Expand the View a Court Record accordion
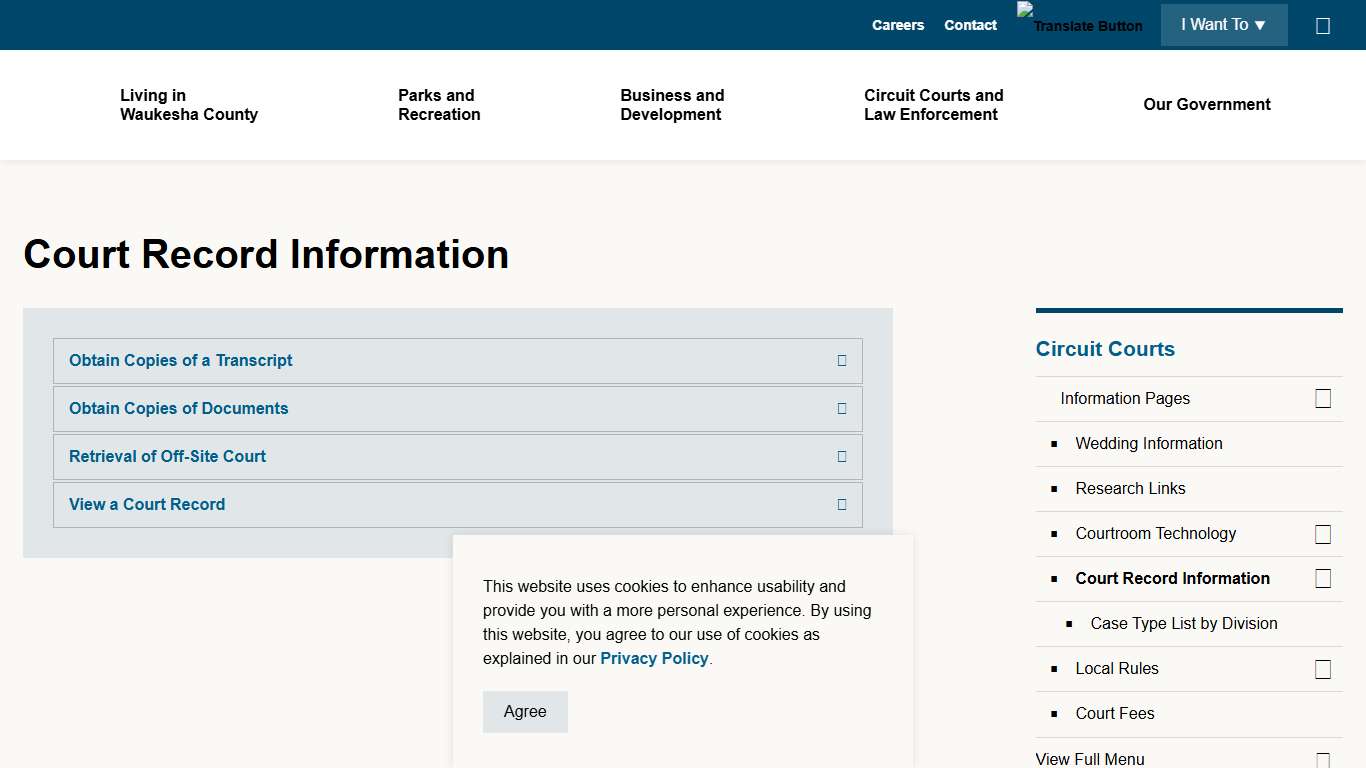 tap(146, 504)
